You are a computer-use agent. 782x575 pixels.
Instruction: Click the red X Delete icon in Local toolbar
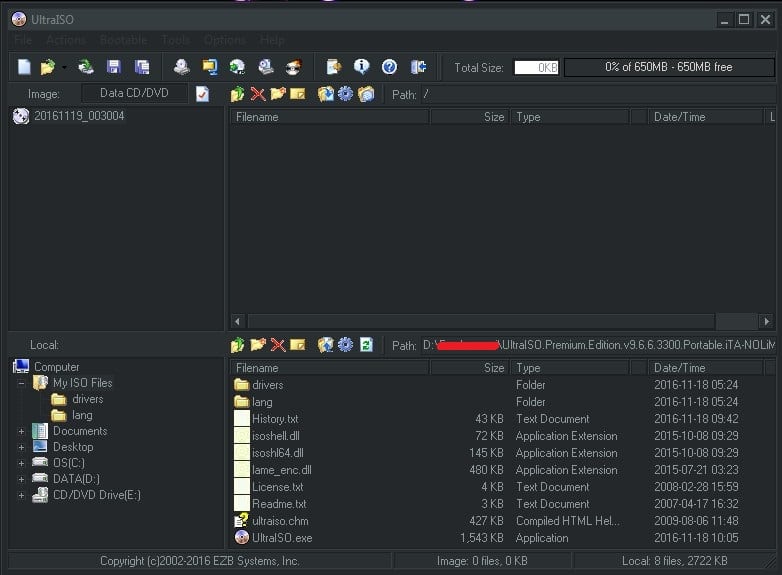point(278,345)
